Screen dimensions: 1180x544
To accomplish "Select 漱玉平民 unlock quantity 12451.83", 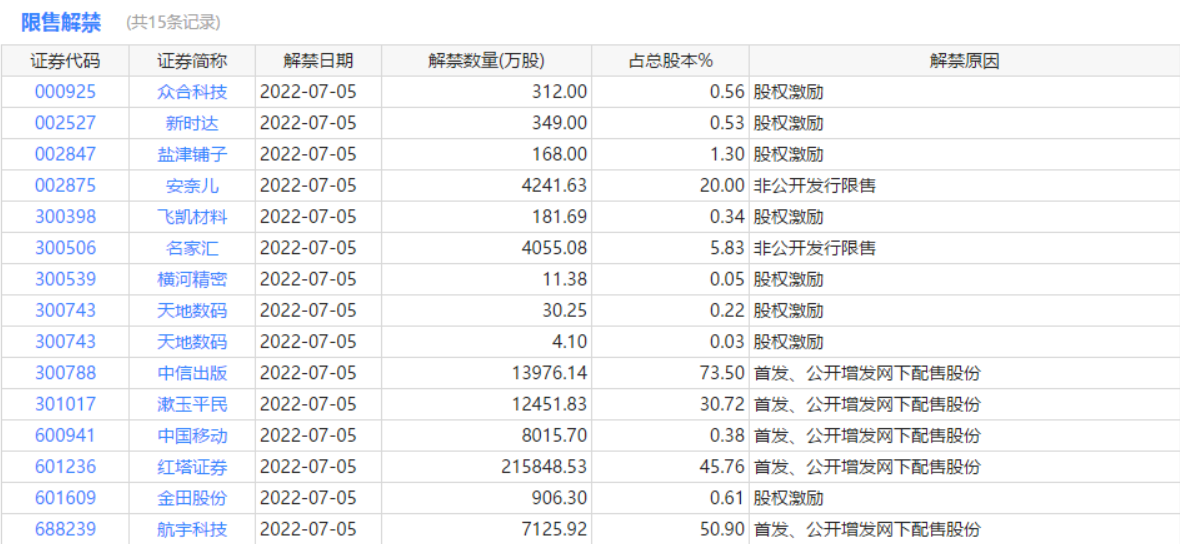I will click(549, 405).
